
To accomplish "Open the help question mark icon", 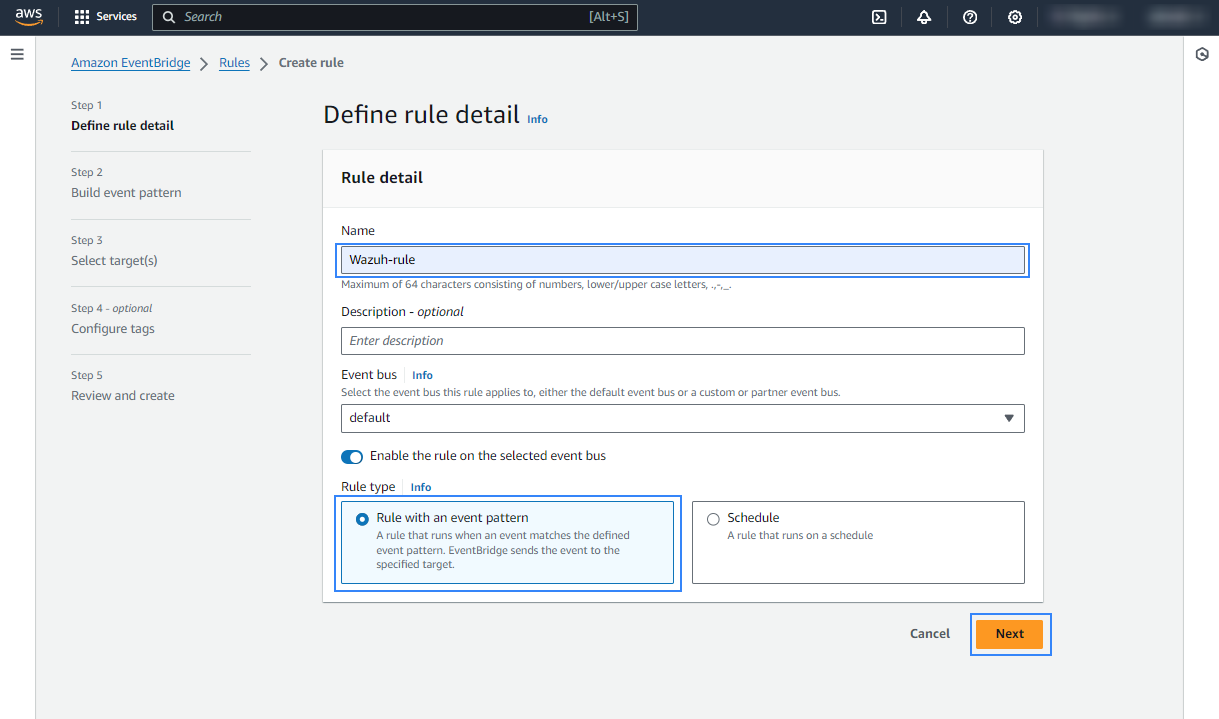I will coord(969,17).
